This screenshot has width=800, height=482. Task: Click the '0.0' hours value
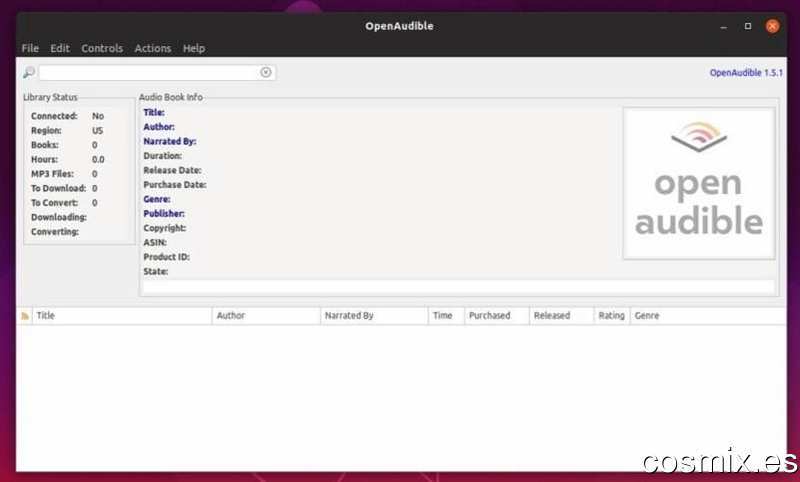click(98, 160)
